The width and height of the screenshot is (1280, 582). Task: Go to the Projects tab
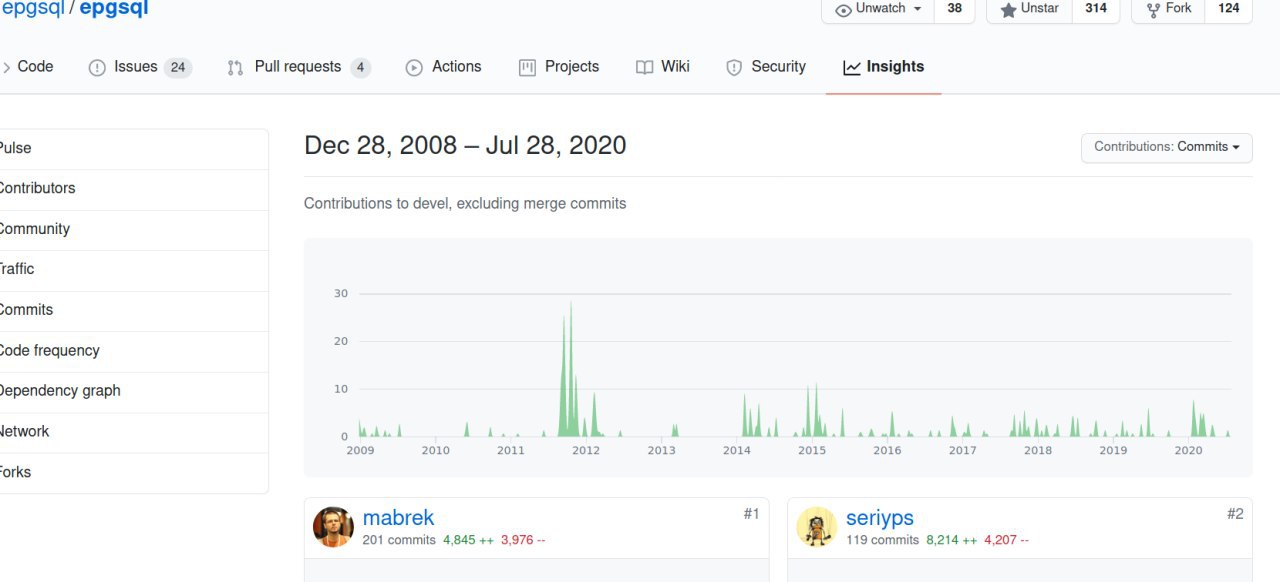(559, 67)
